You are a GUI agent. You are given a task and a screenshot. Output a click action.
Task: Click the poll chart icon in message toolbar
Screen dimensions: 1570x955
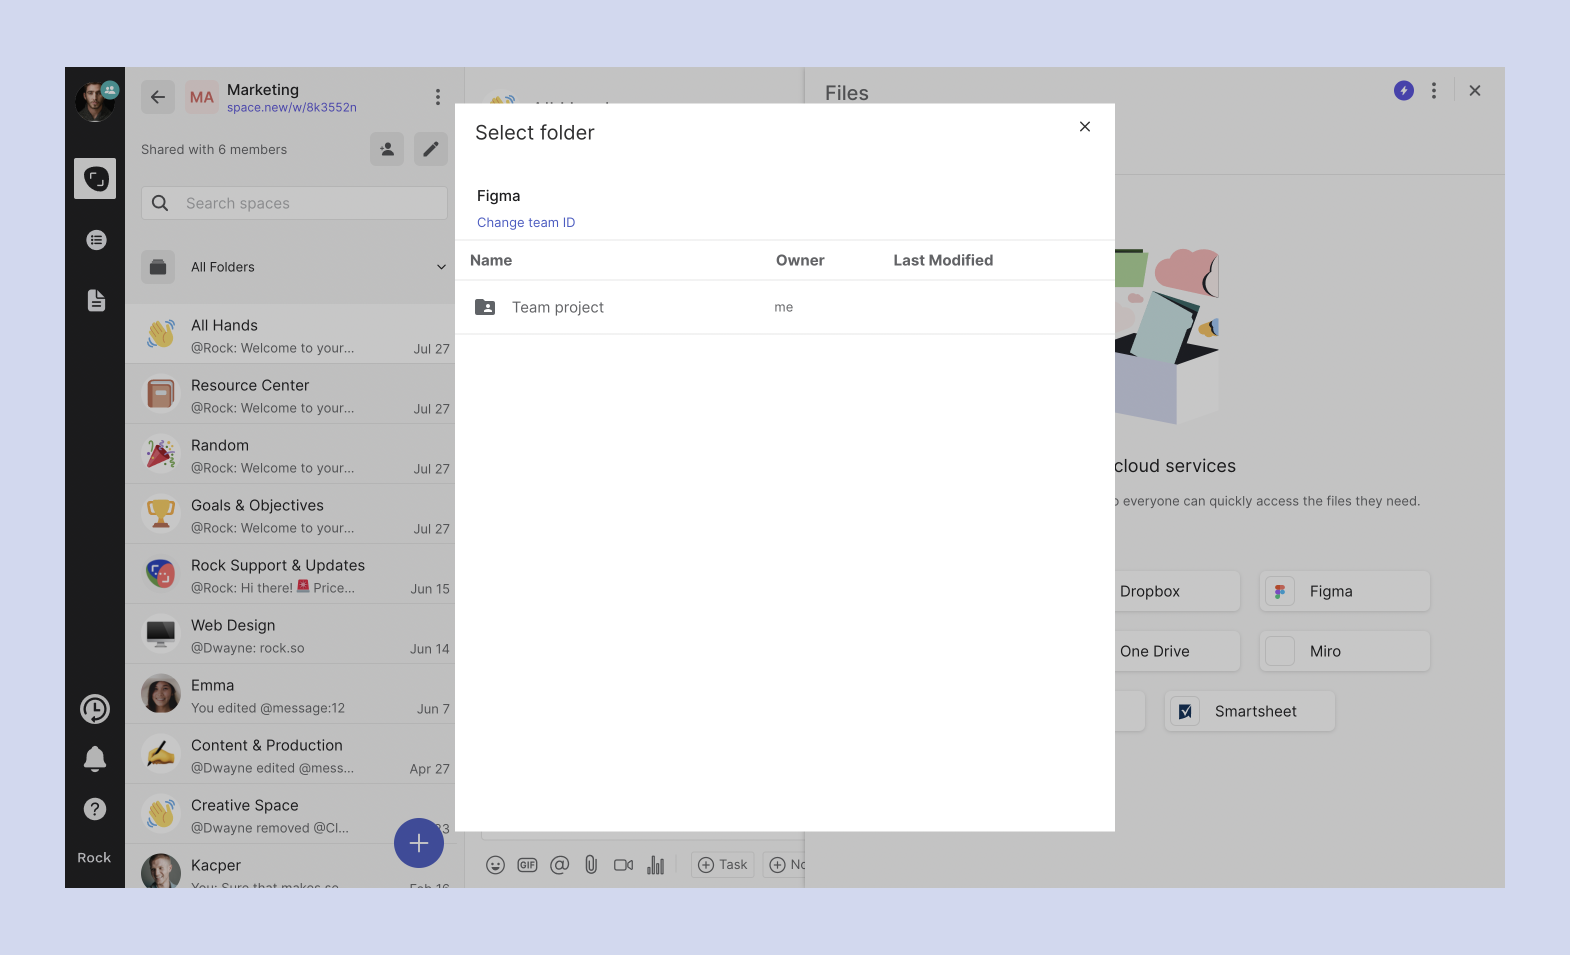click(655, 865)
